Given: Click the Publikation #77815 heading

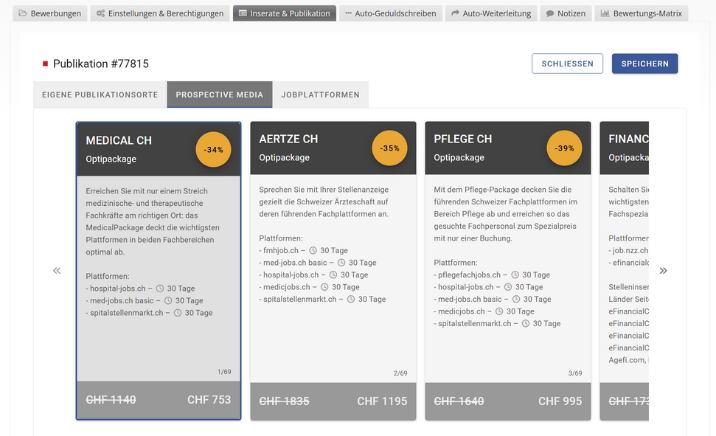Looking at the screenshot, I should [x=101, y=63].
